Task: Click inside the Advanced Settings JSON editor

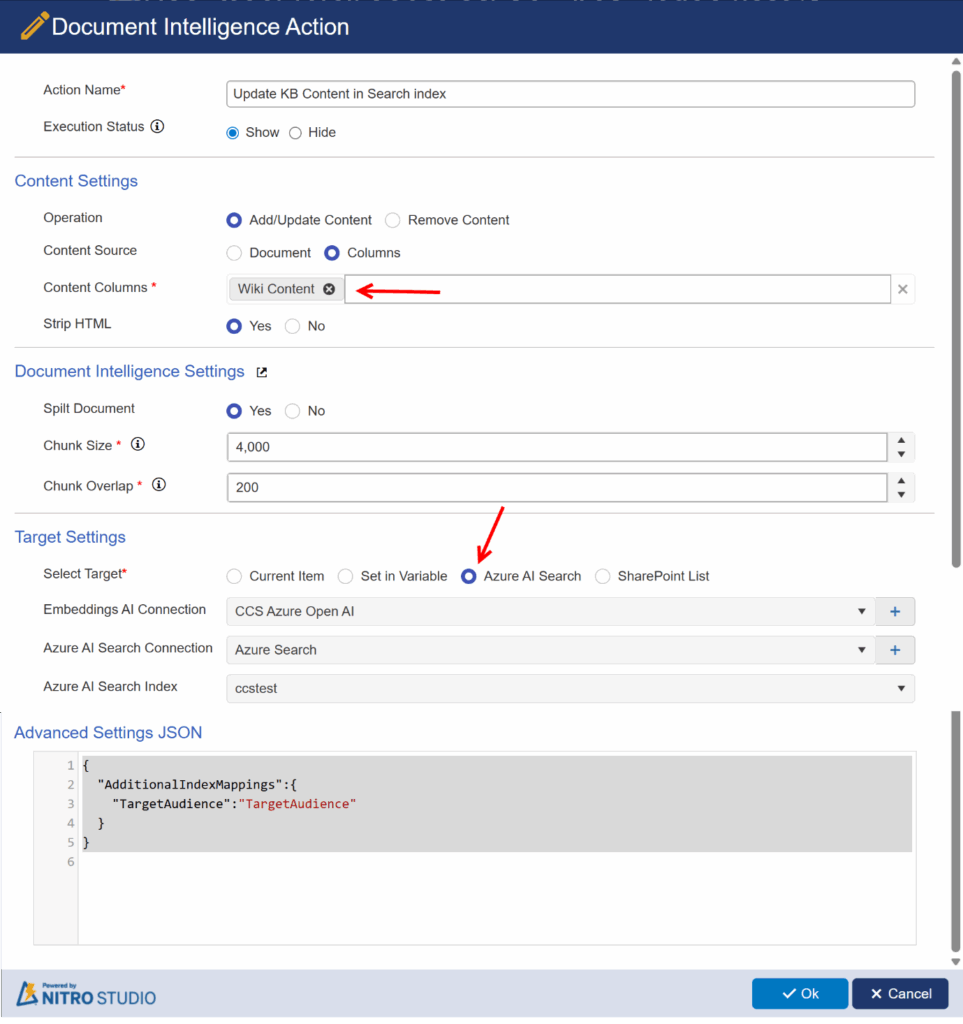Action: point(496,890)
